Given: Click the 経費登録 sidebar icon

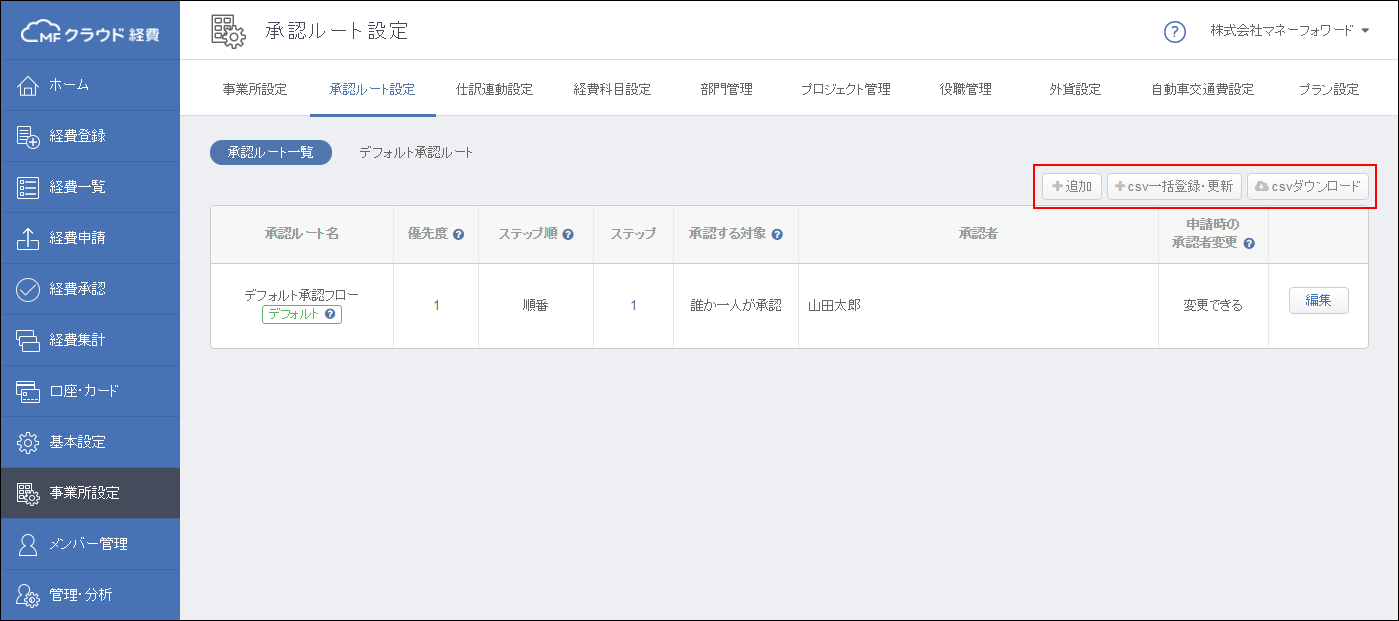Looking at the screenshot, I should (x=28, y=136).
